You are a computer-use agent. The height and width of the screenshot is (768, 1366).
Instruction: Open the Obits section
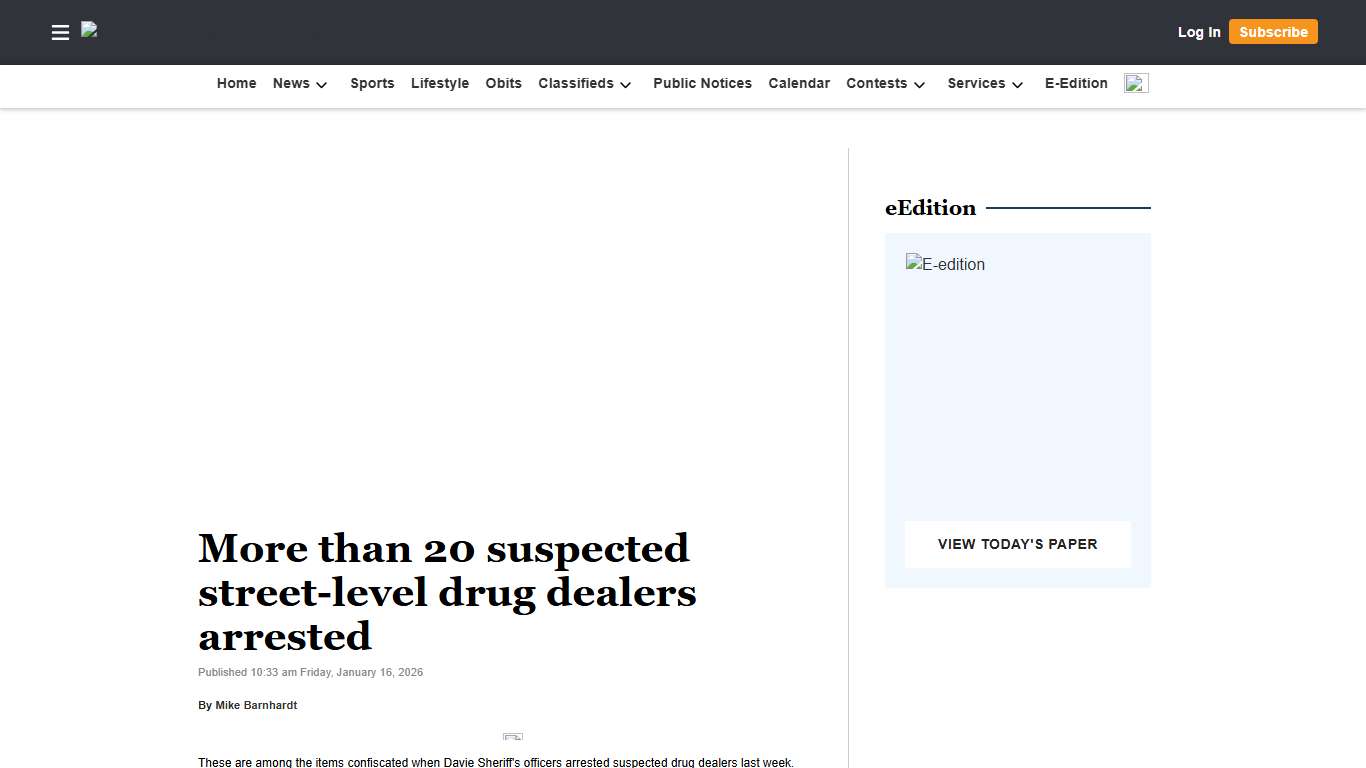(503, 84)
